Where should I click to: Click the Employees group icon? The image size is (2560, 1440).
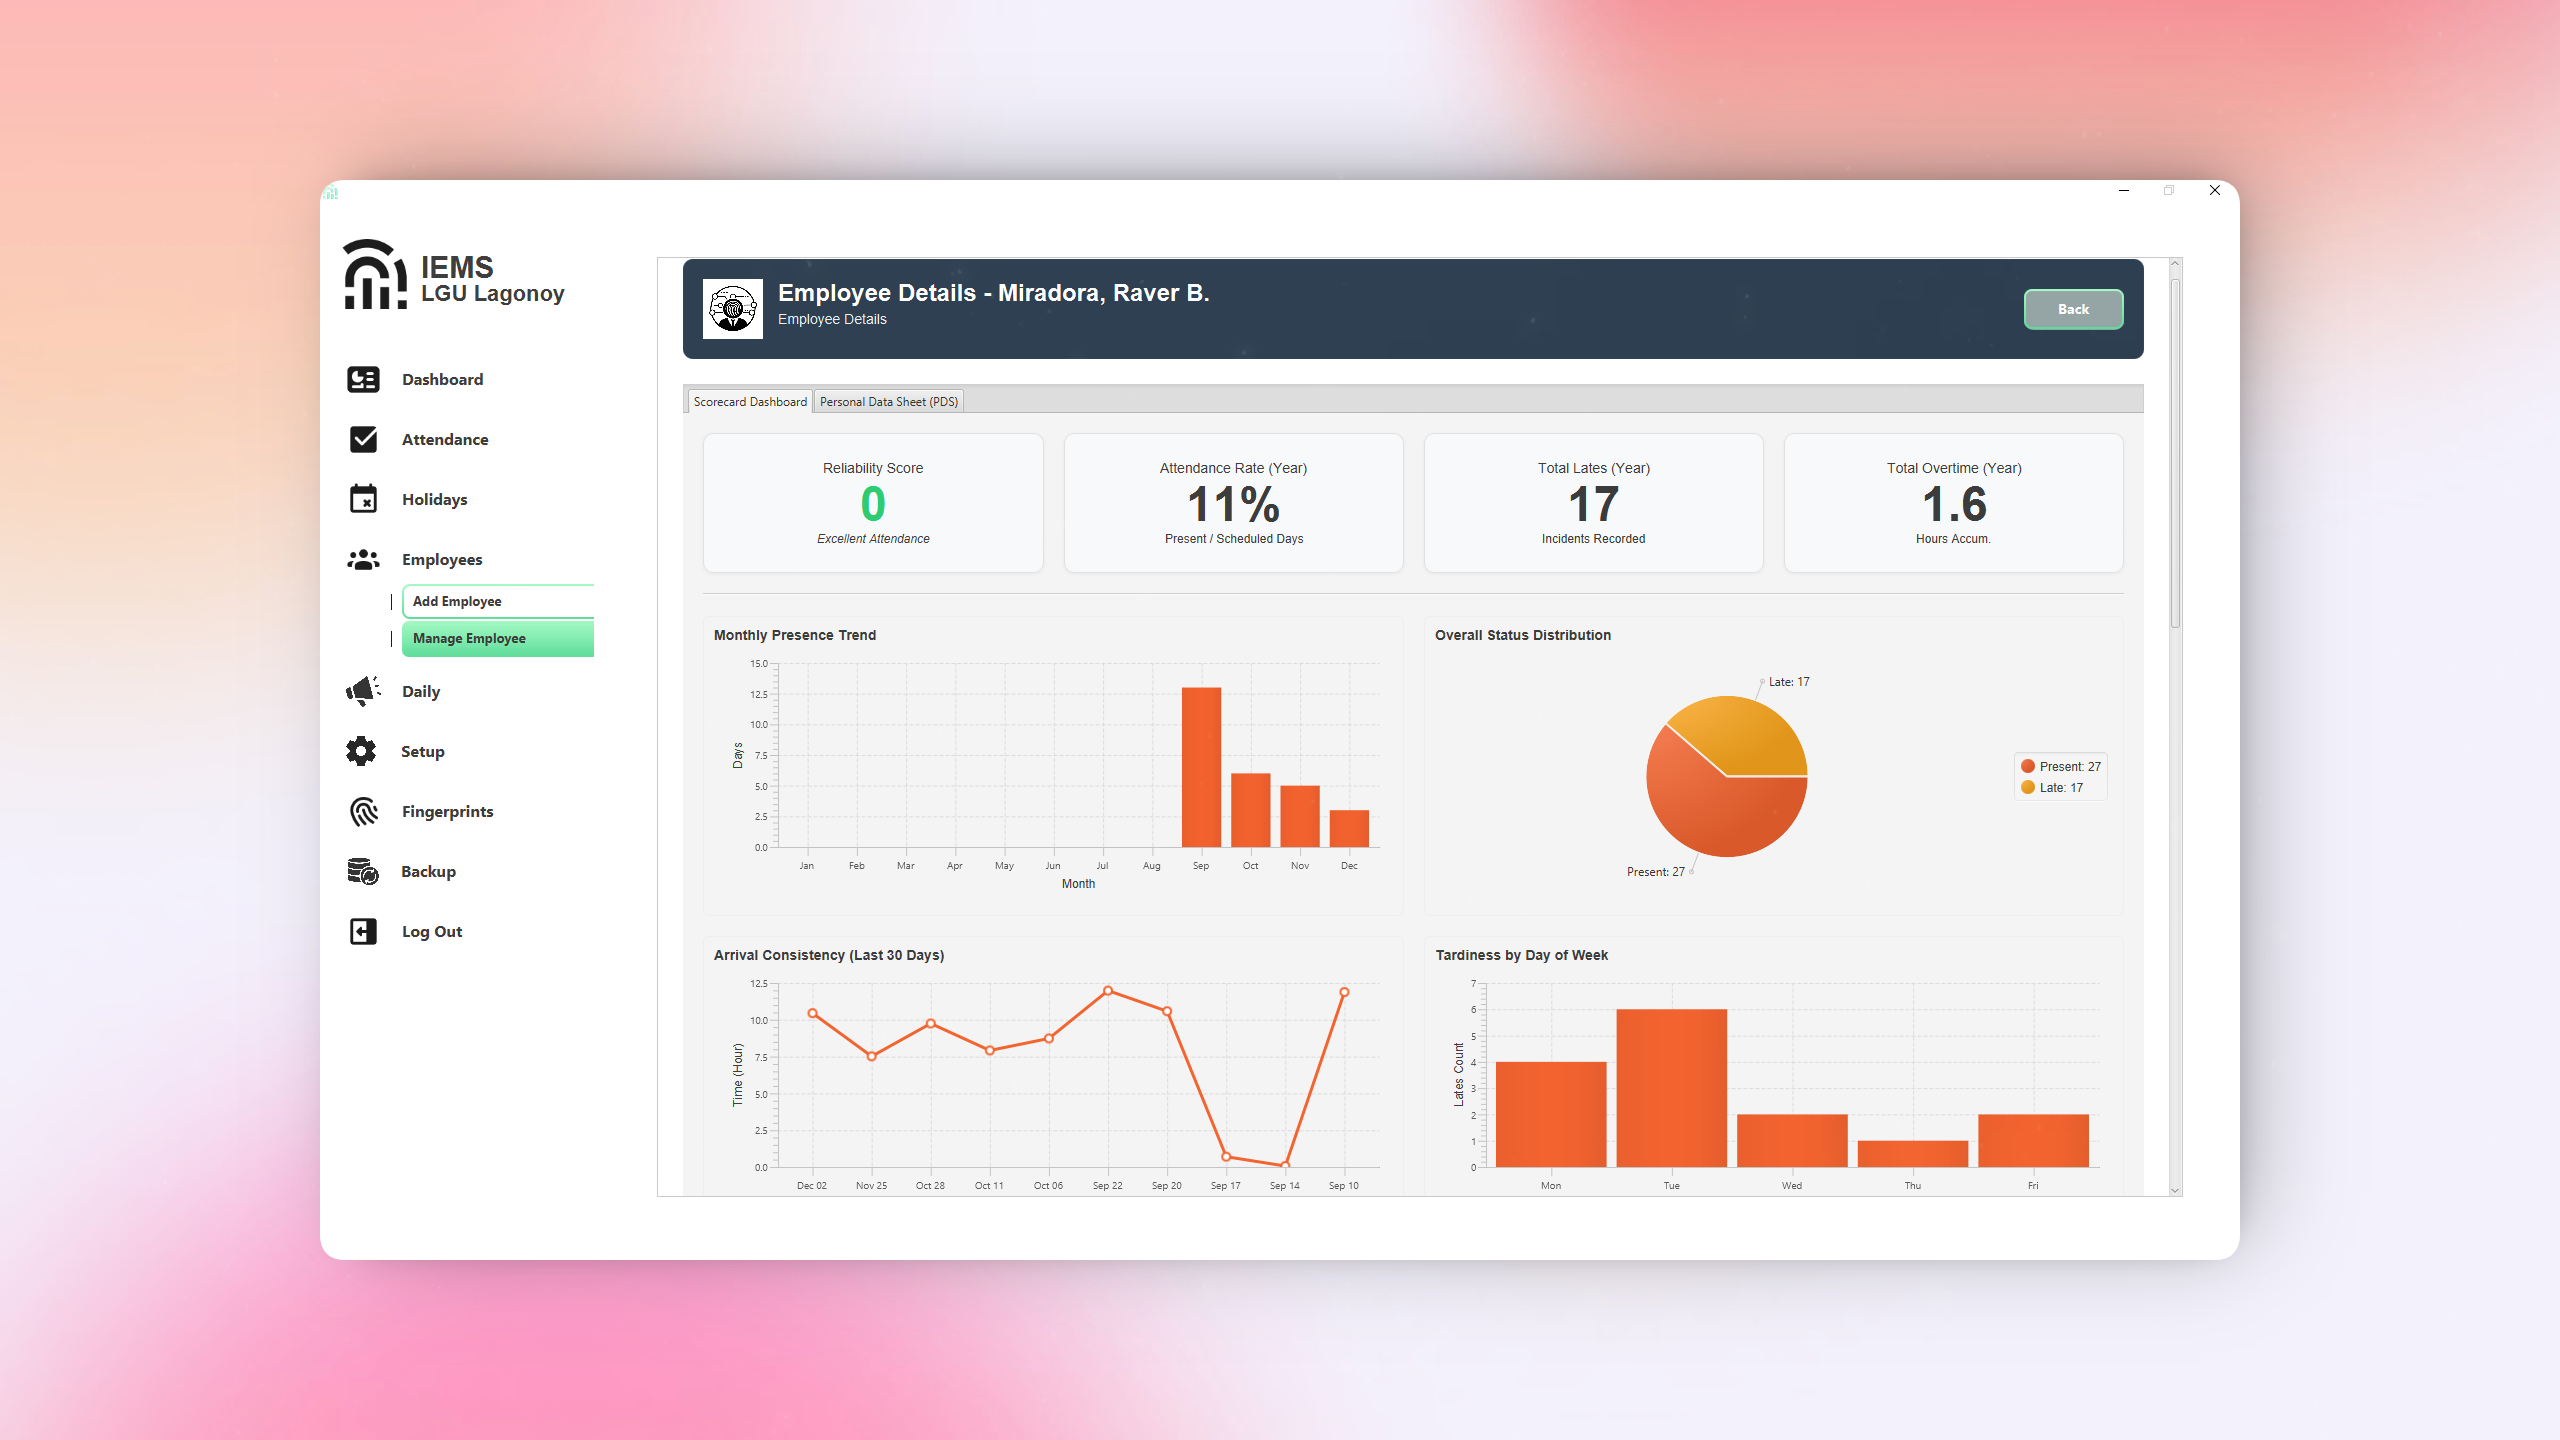point(363,559)
